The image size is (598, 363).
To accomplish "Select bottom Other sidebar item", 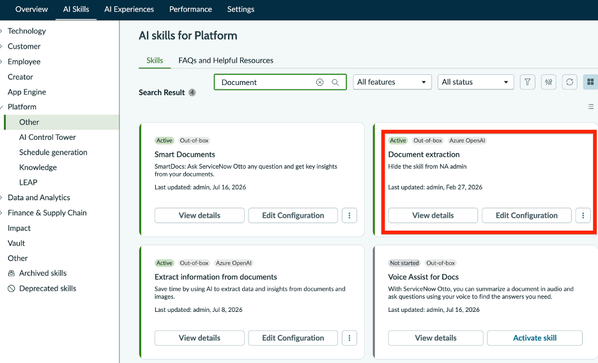I will (18, 258).
